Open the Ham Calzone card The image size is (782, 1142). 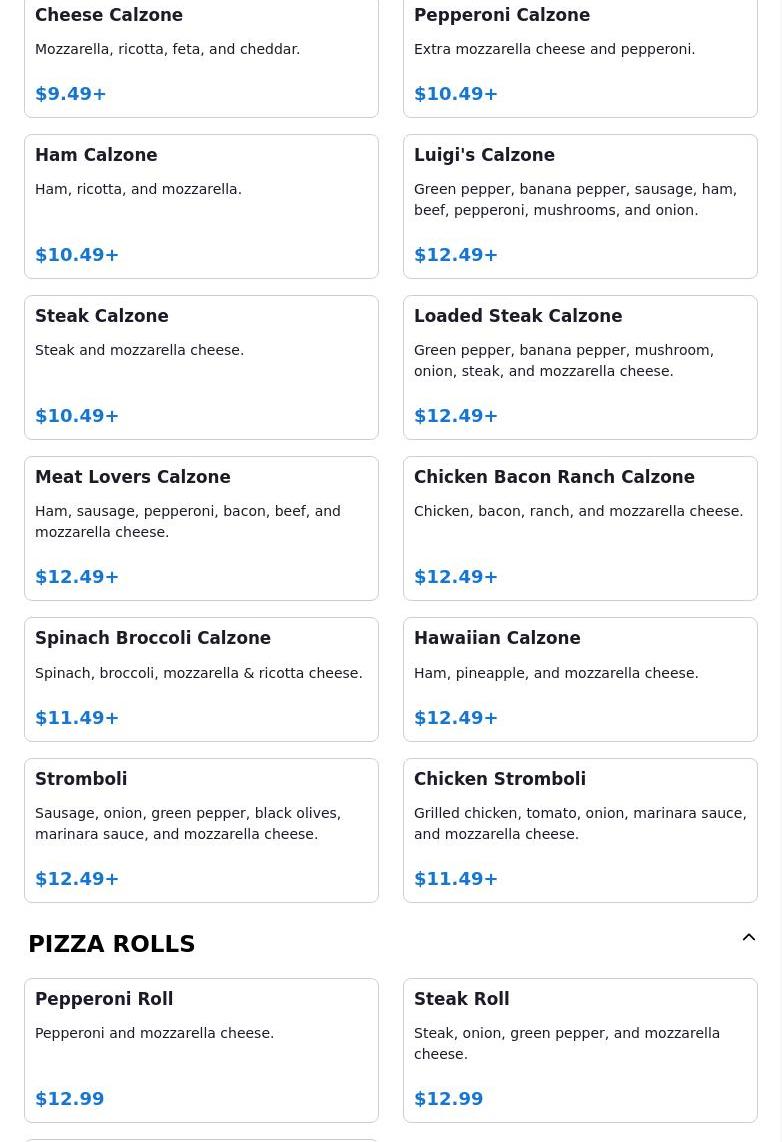tap(202, 206)
